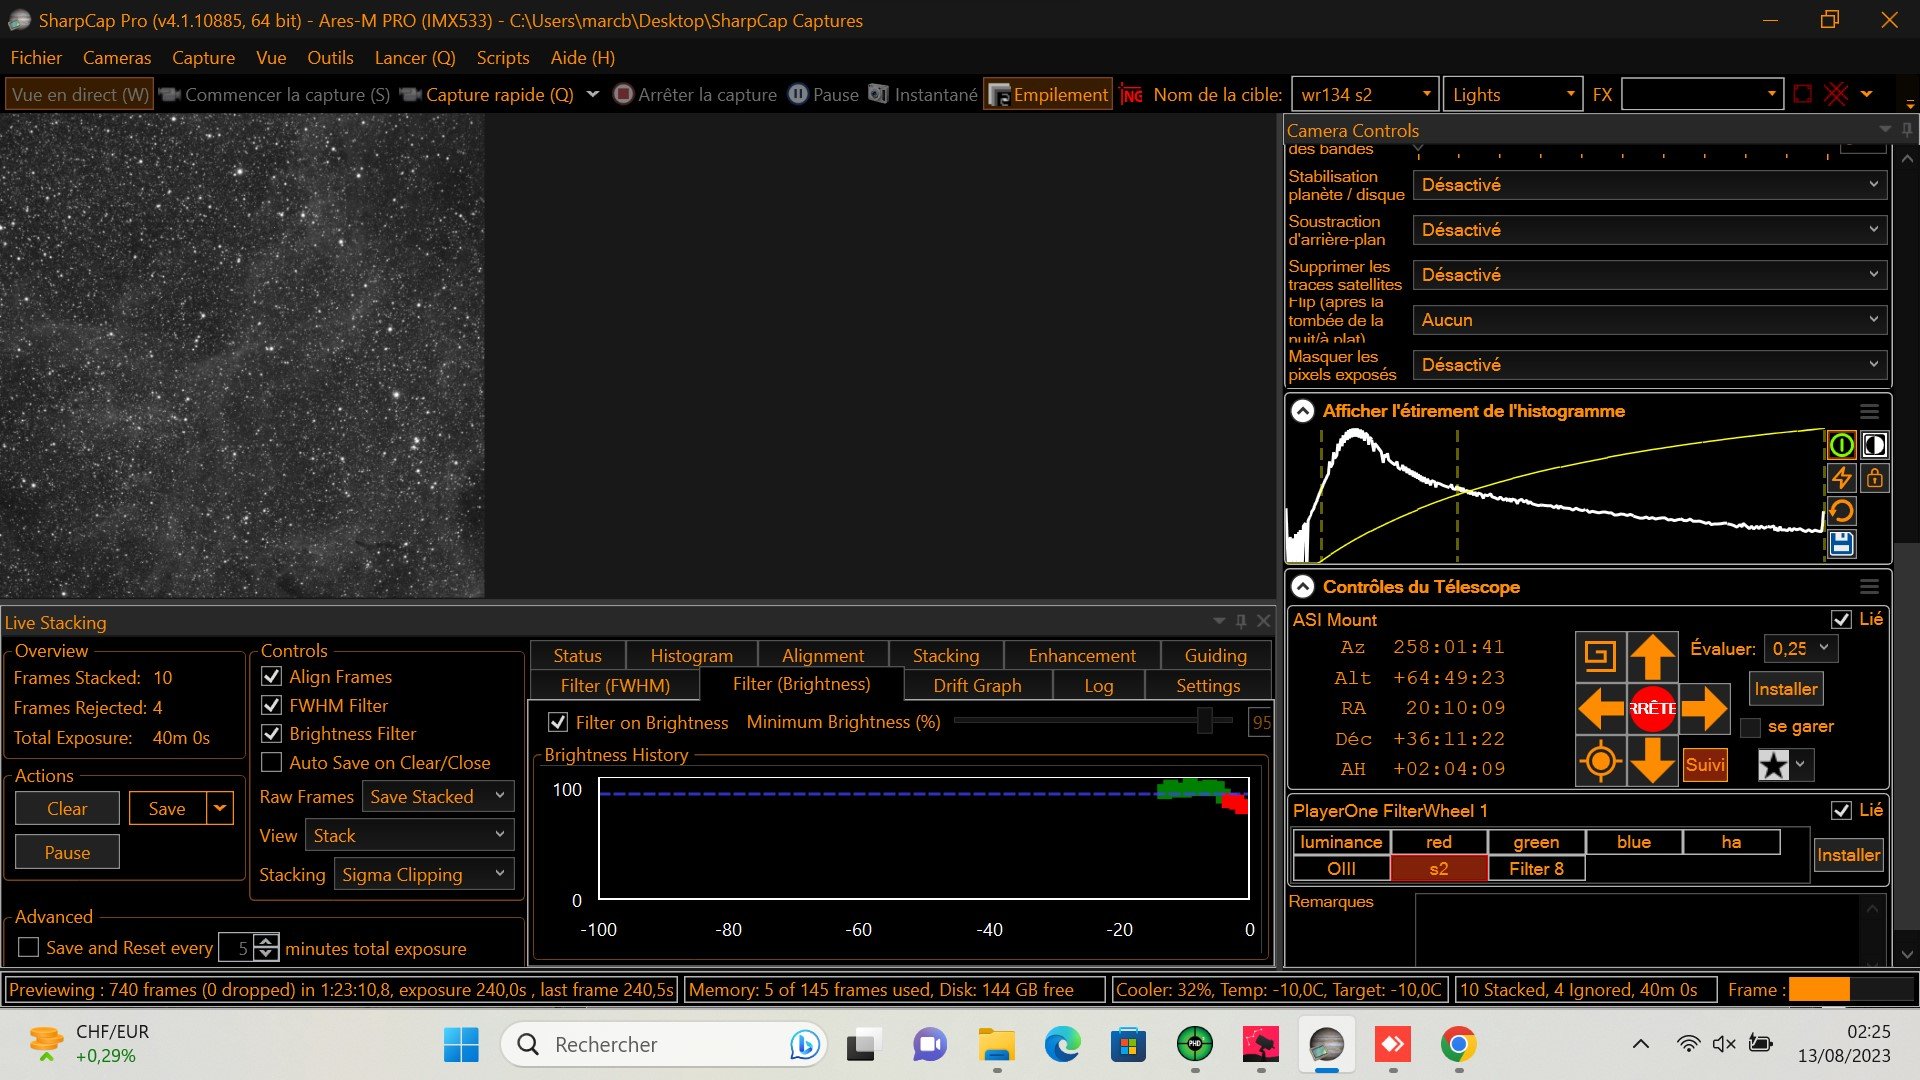Click the red crossed-out FX icon in toolbar
The width and height of the screenshot is (1920, 1080).
point(1836,94)
